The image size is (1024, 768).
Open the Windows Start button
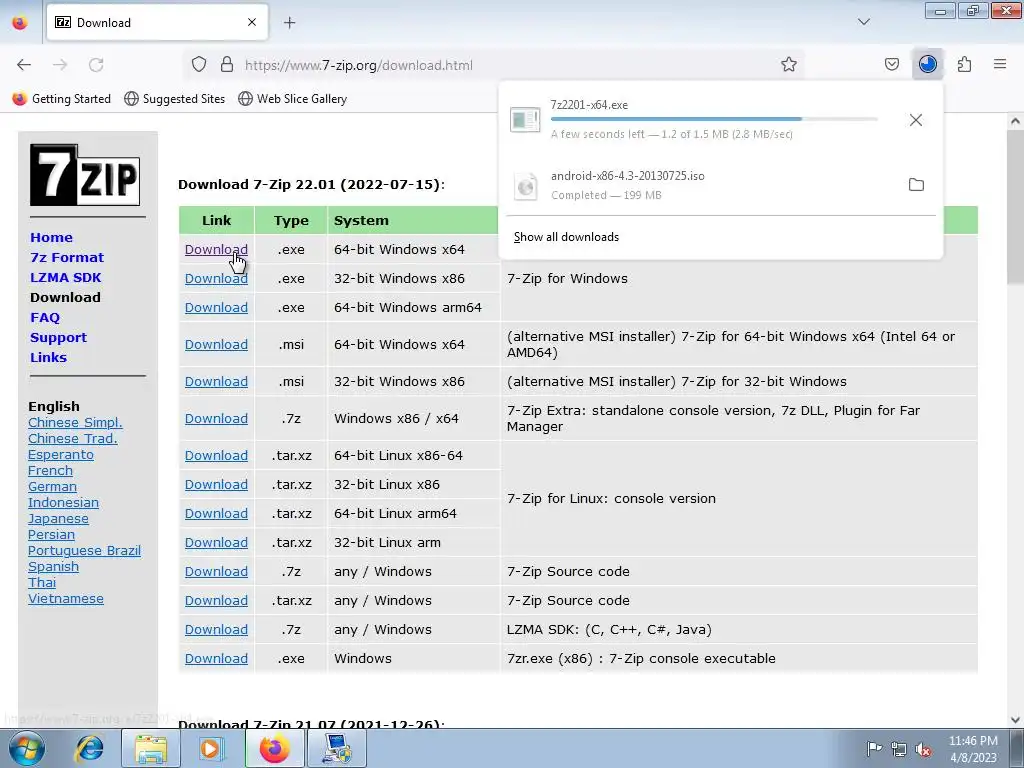click(x=26, y=748)
